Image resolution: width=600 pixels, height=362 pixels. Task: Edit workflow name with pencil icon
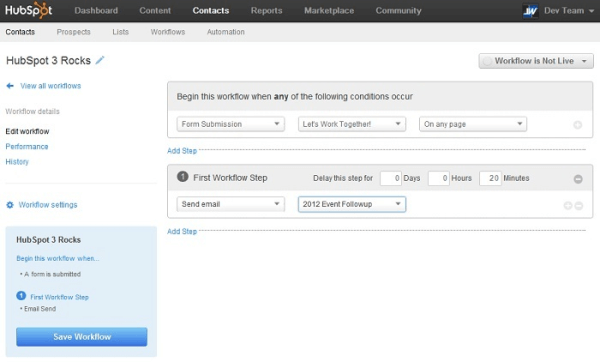(x=100, y=60)
